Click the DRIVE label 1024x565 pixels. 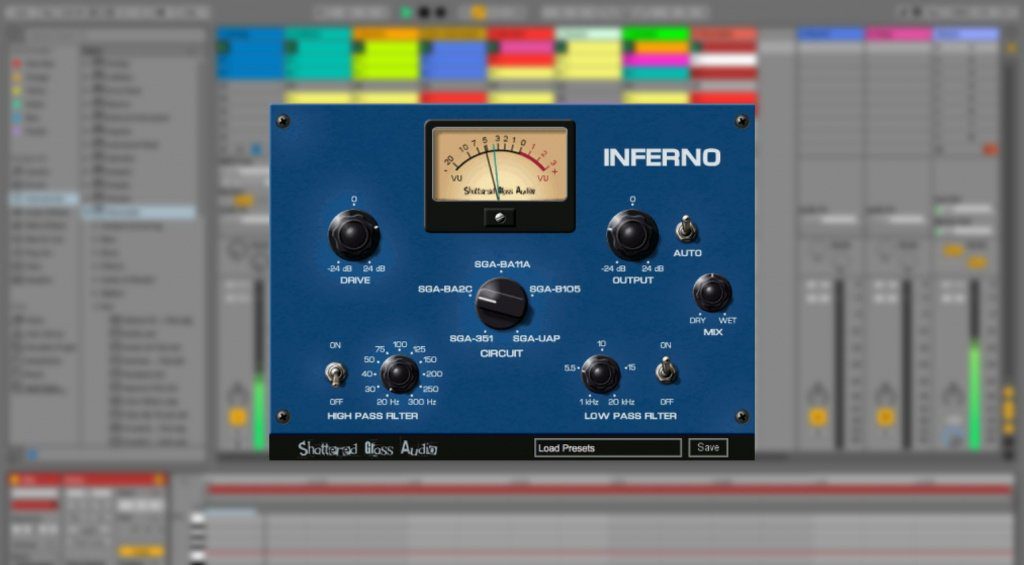(355, 280)
